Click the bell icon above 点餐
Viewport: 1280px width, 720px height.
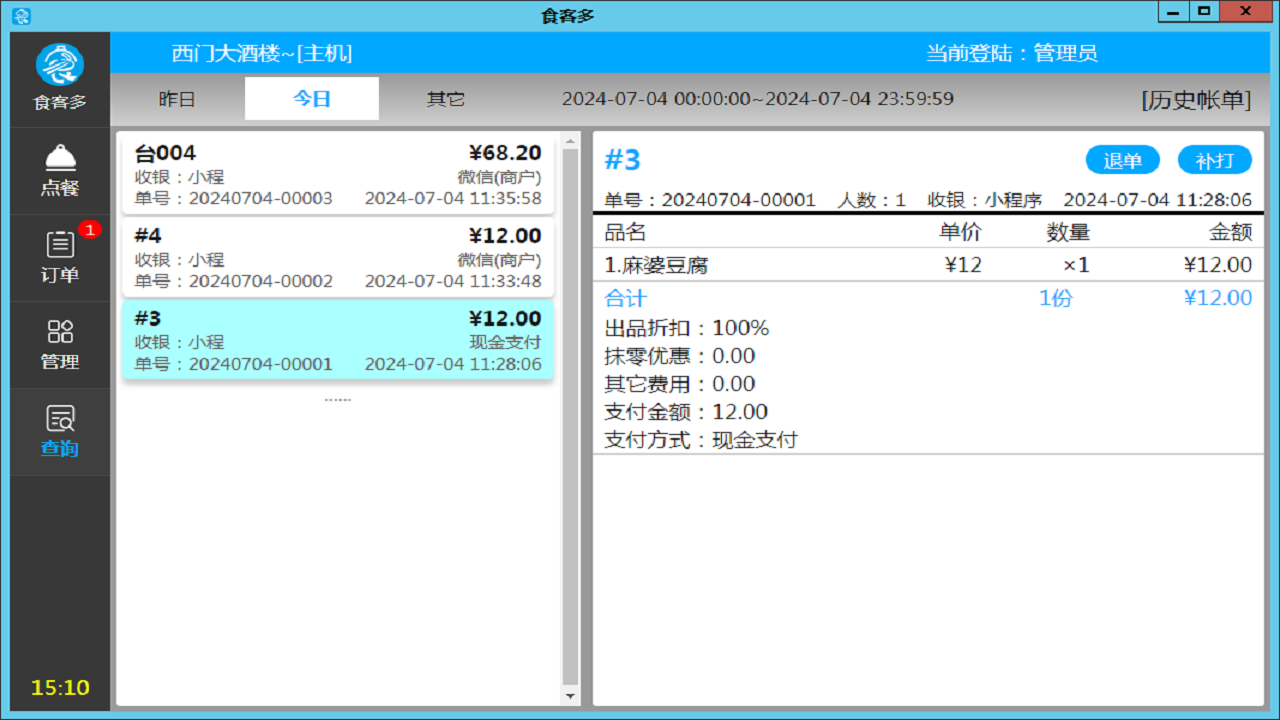(x=60, y=157)
